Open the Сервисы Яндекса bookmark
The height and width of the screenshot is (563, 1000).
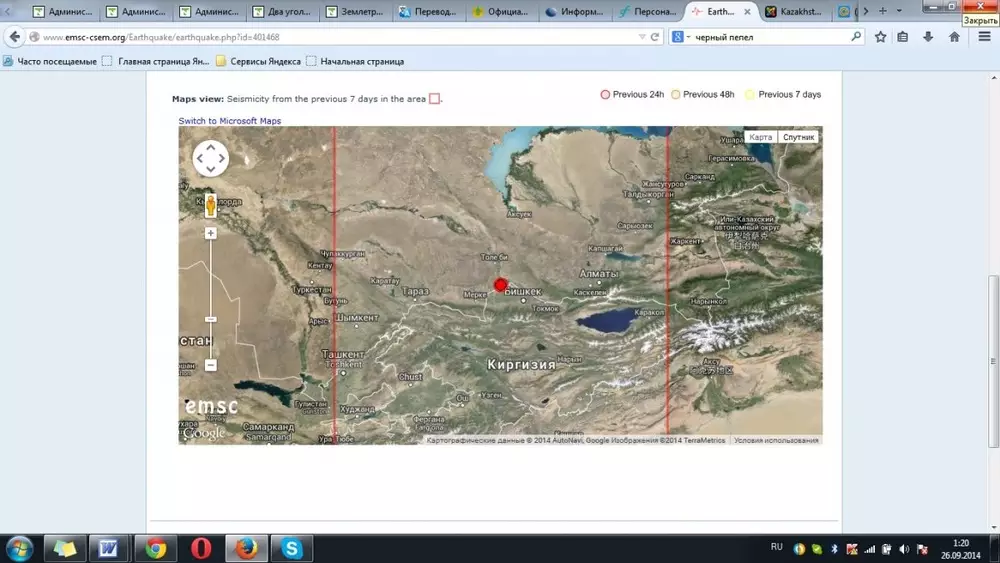[x=258, y=61]
